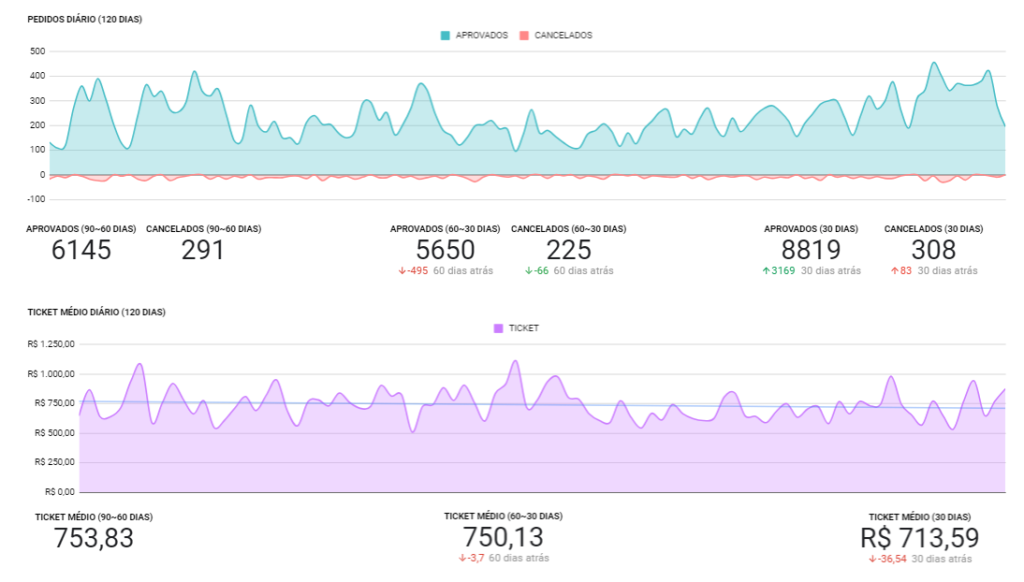Click the R$ 1.250,00 y-axis label
The image size is (1024, 582).
51,344
